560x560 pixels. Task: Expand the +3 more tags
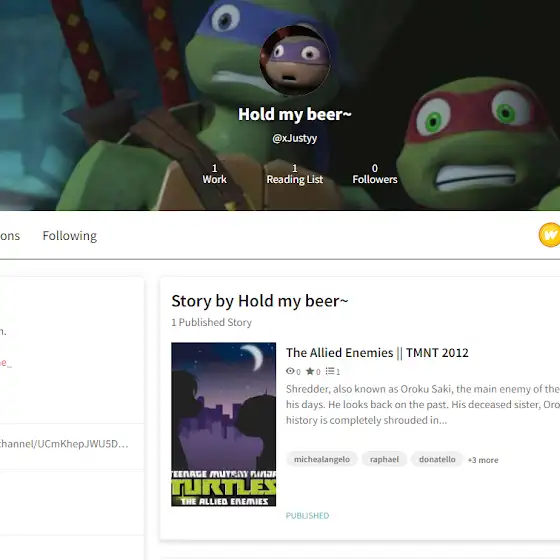click(x=483, y=460)
